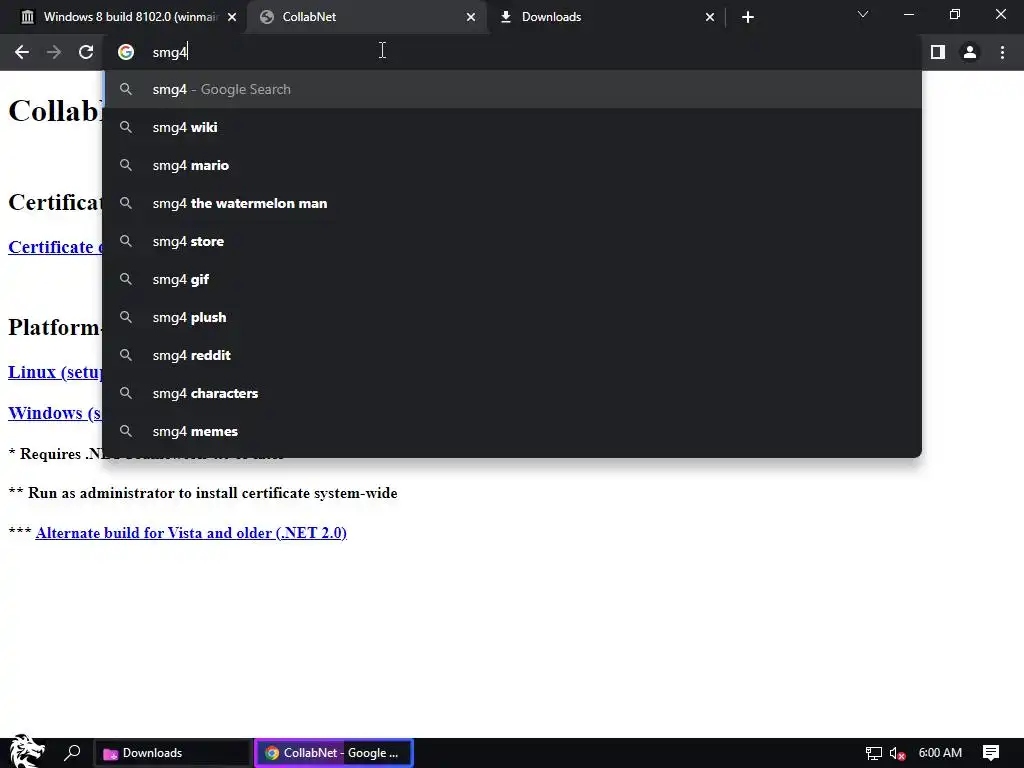Switch to the Windows 8 build 8102.0 tab
Screen dimensions: 1024x768
[x=124, y=17]
